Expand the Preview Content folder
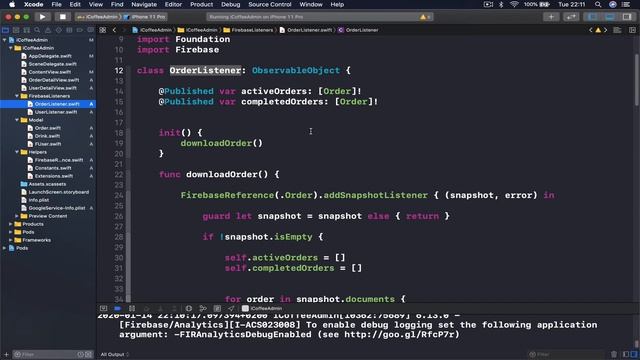Image resolution: width=640 pixels, height=360 pixels. [x=17, y=216]
